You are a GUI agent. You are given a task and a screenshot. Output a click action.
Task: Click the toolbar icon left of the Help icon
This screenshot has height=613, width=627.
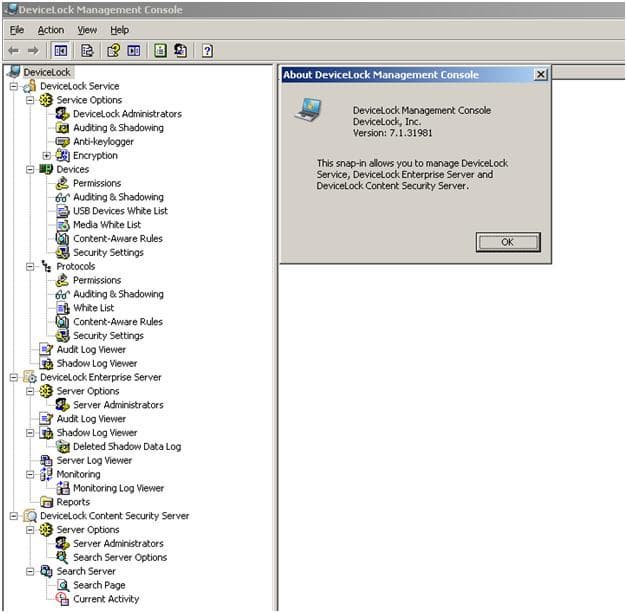click(x=180, y=51)
